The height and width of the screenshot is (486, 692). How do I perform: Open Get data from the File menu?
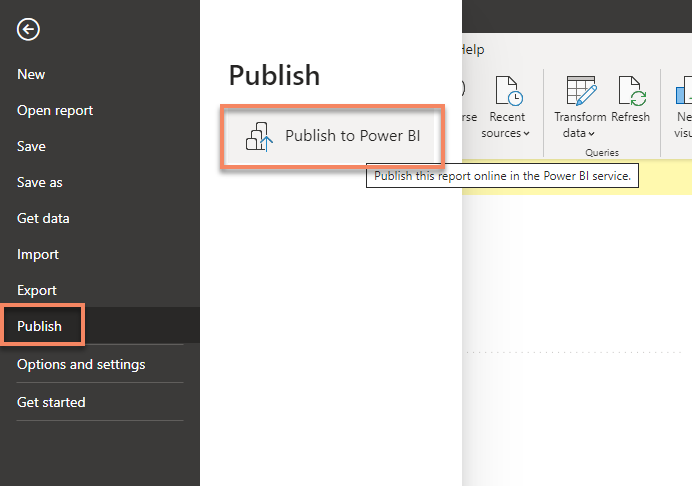(x=43, y=218)
